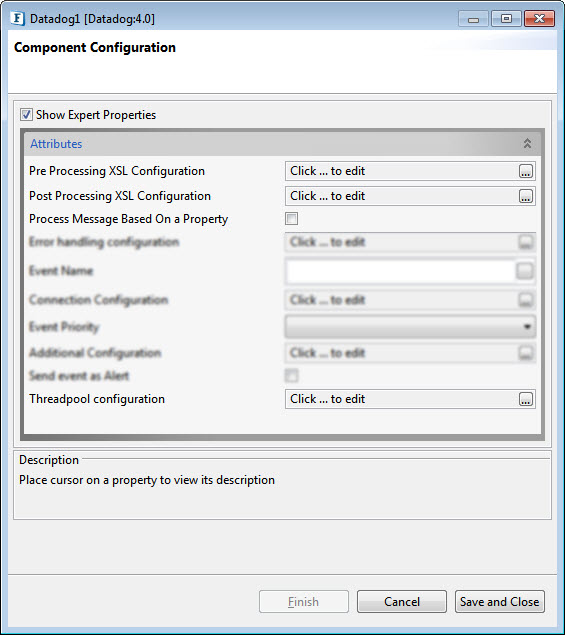Click the Cancel button
This screenshot has width=565, height=635.
coord(402,602)
